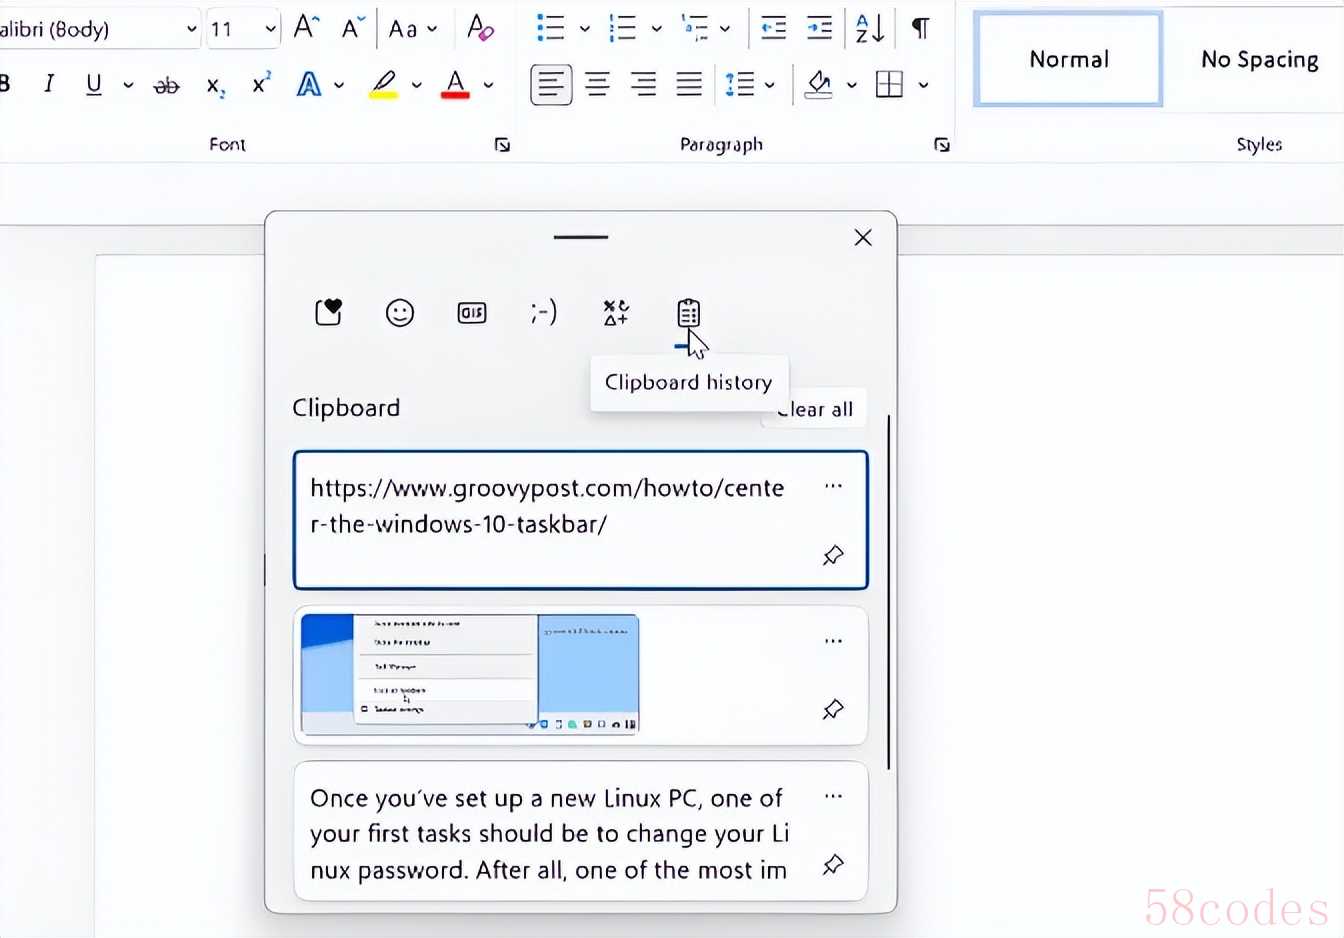Expand the font size dropdown
This screenshot has width=1344, height=938.
point(270,29)
